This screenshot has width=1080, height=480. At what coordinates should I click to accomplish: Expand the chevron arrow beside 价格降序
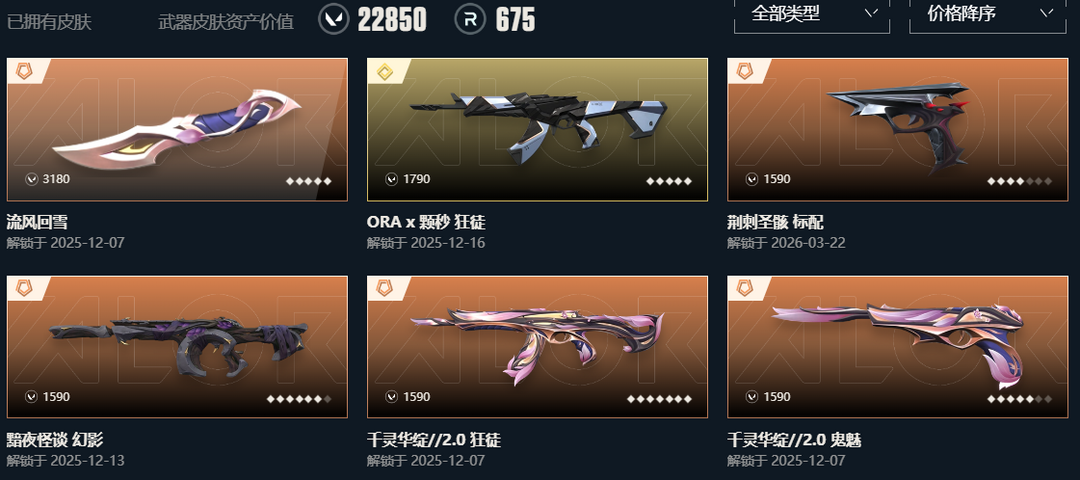tap(1047, 13)
